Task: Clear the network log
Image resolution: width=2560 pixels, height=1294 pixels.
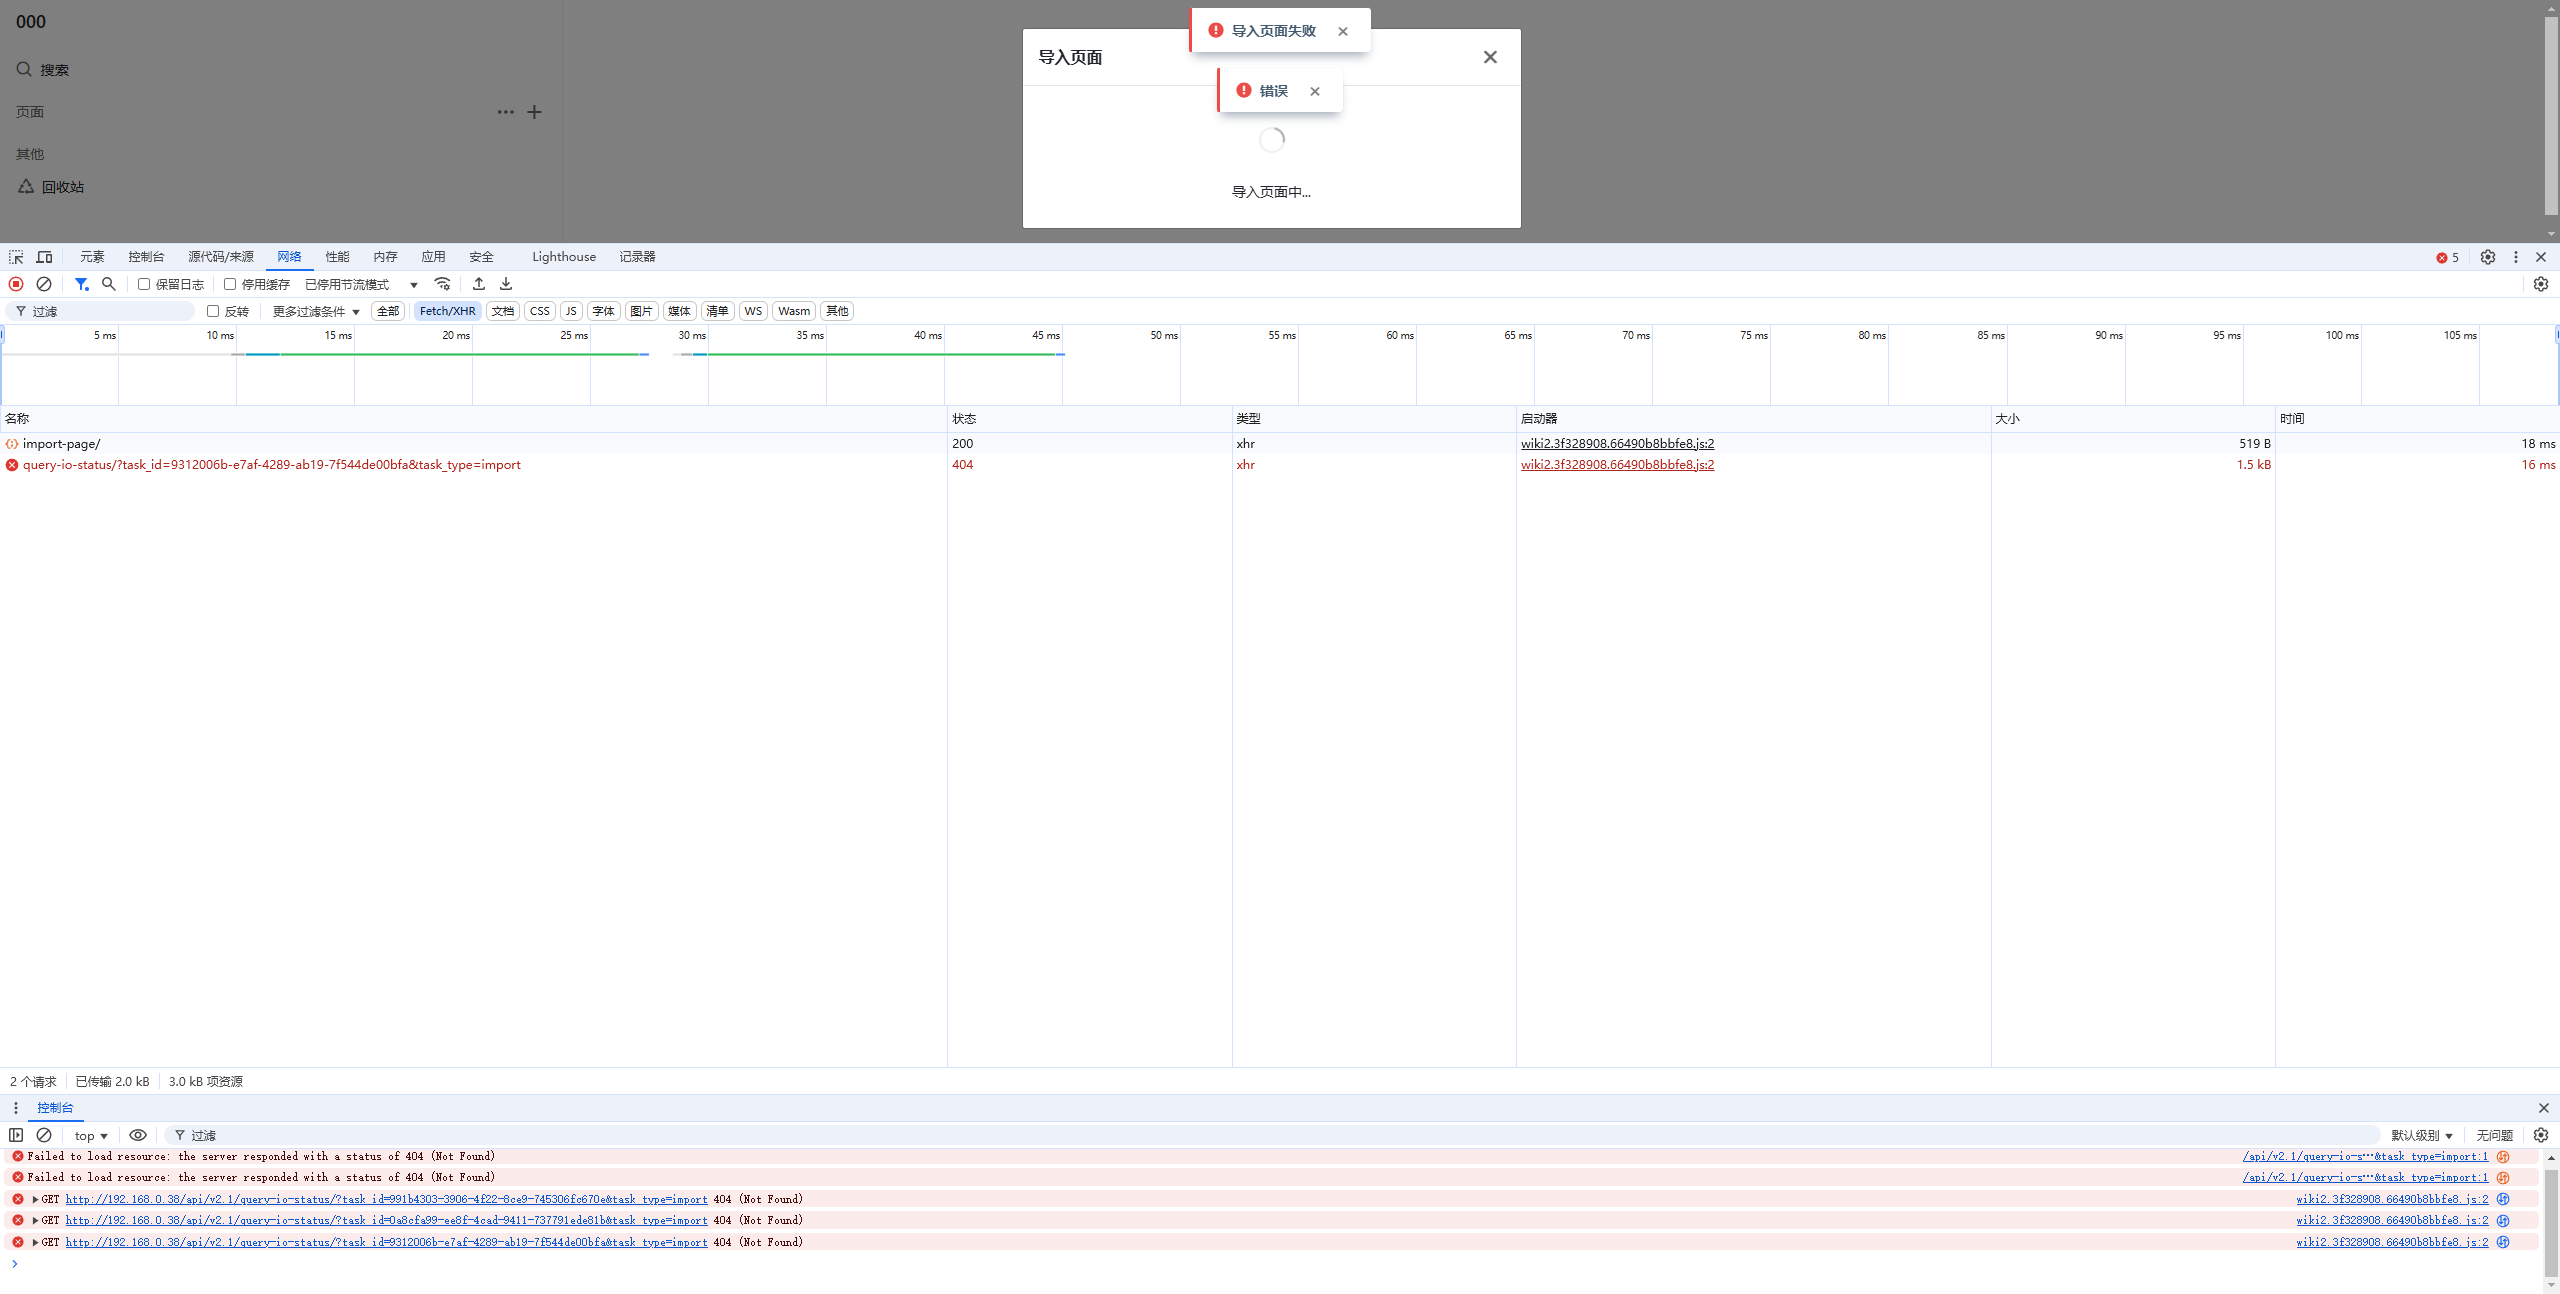Action: click(44, 284)
